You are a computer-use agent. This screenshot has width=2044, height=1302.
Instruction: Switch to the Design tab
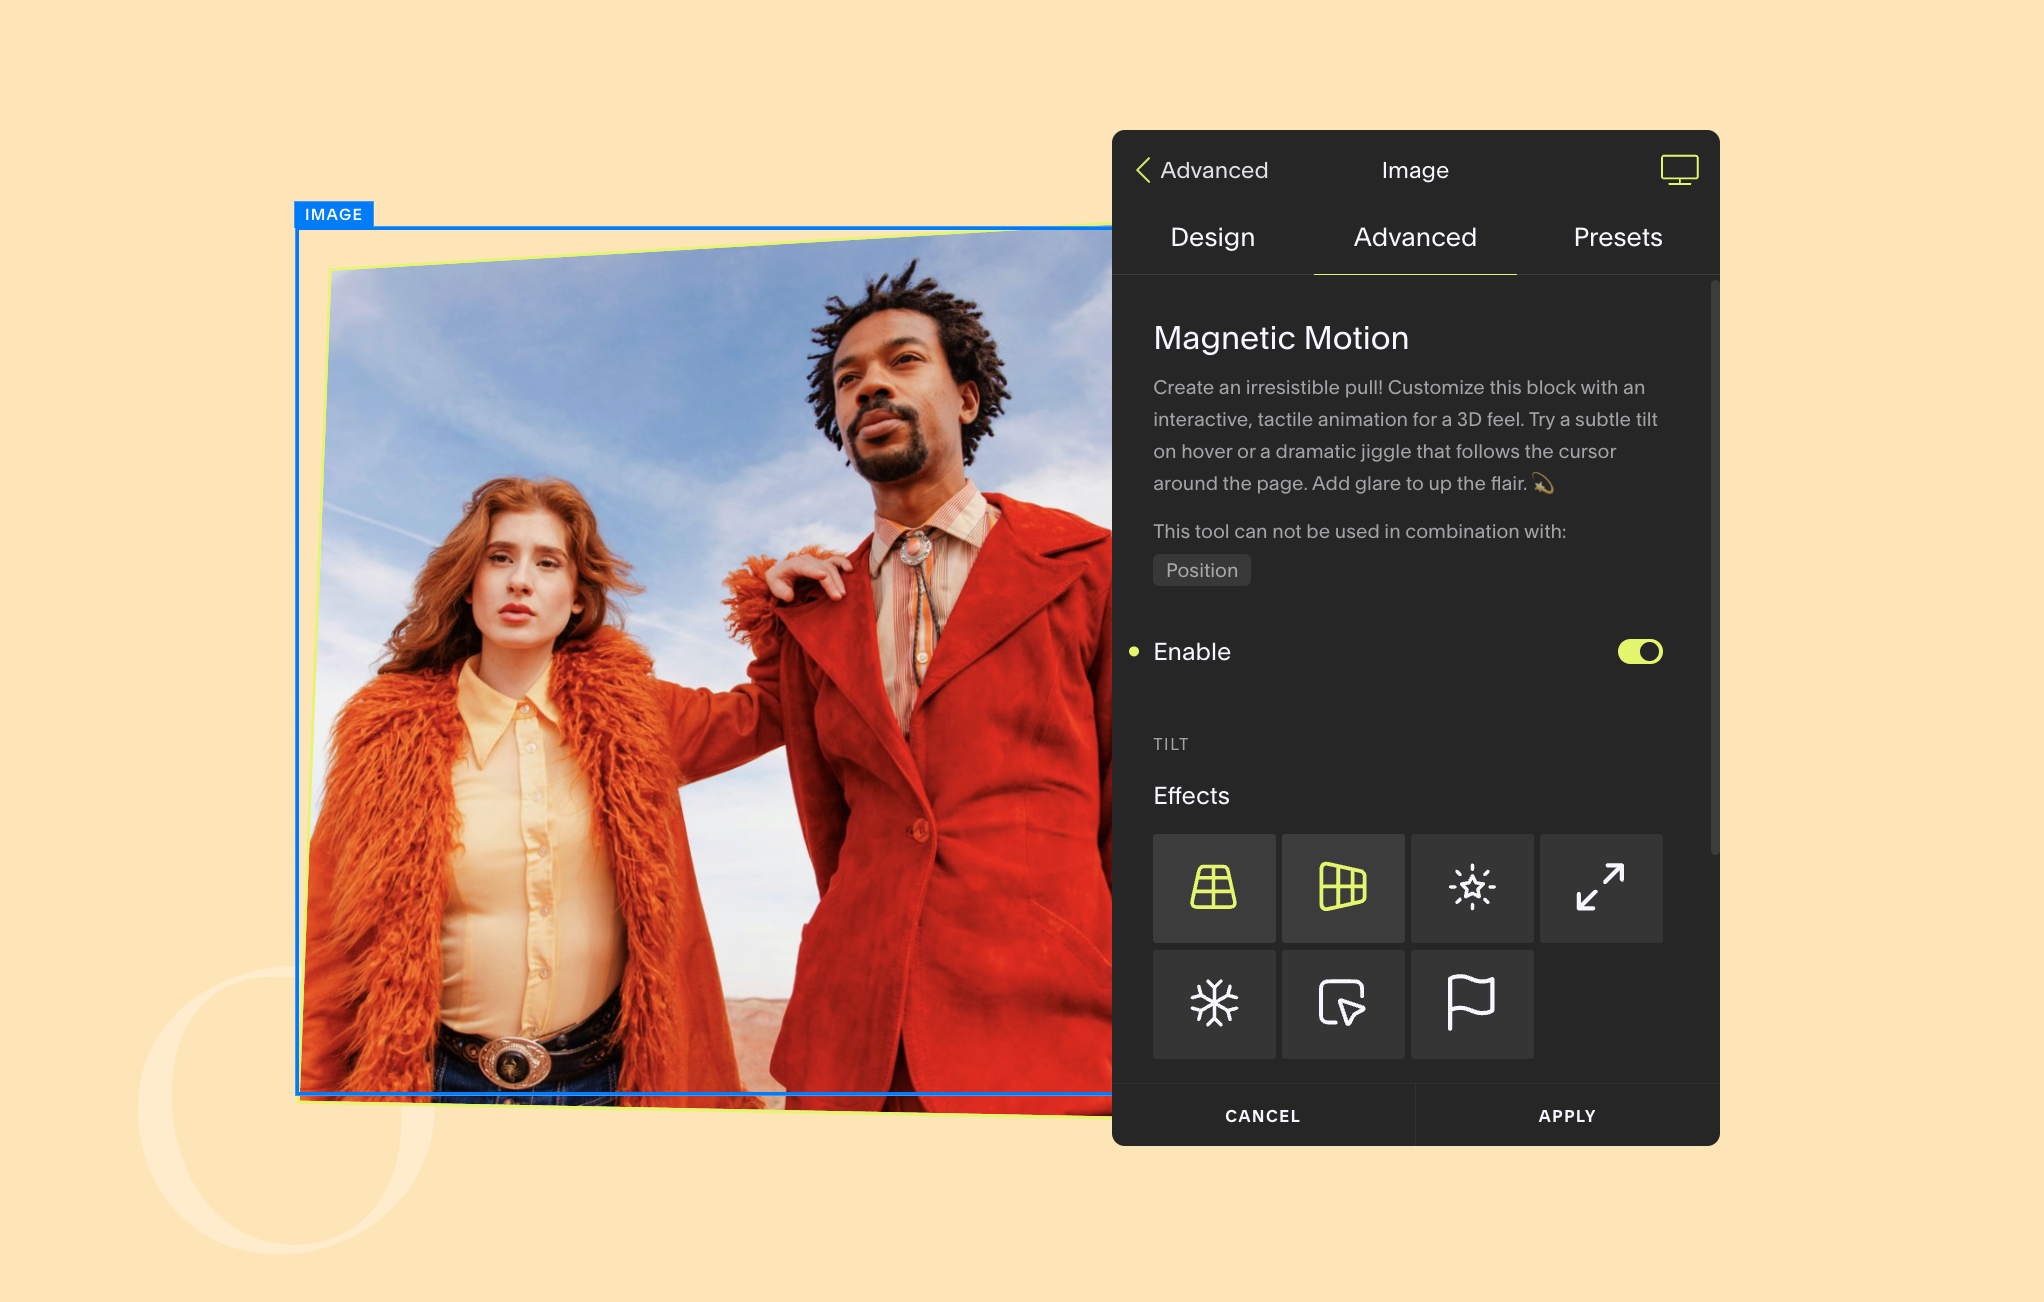point(1212,238)
